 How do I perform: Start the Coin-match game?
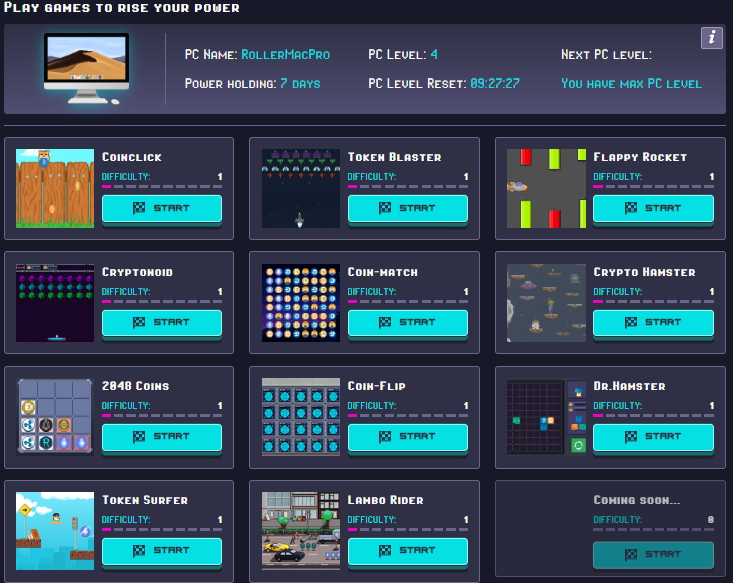point(407,322)
